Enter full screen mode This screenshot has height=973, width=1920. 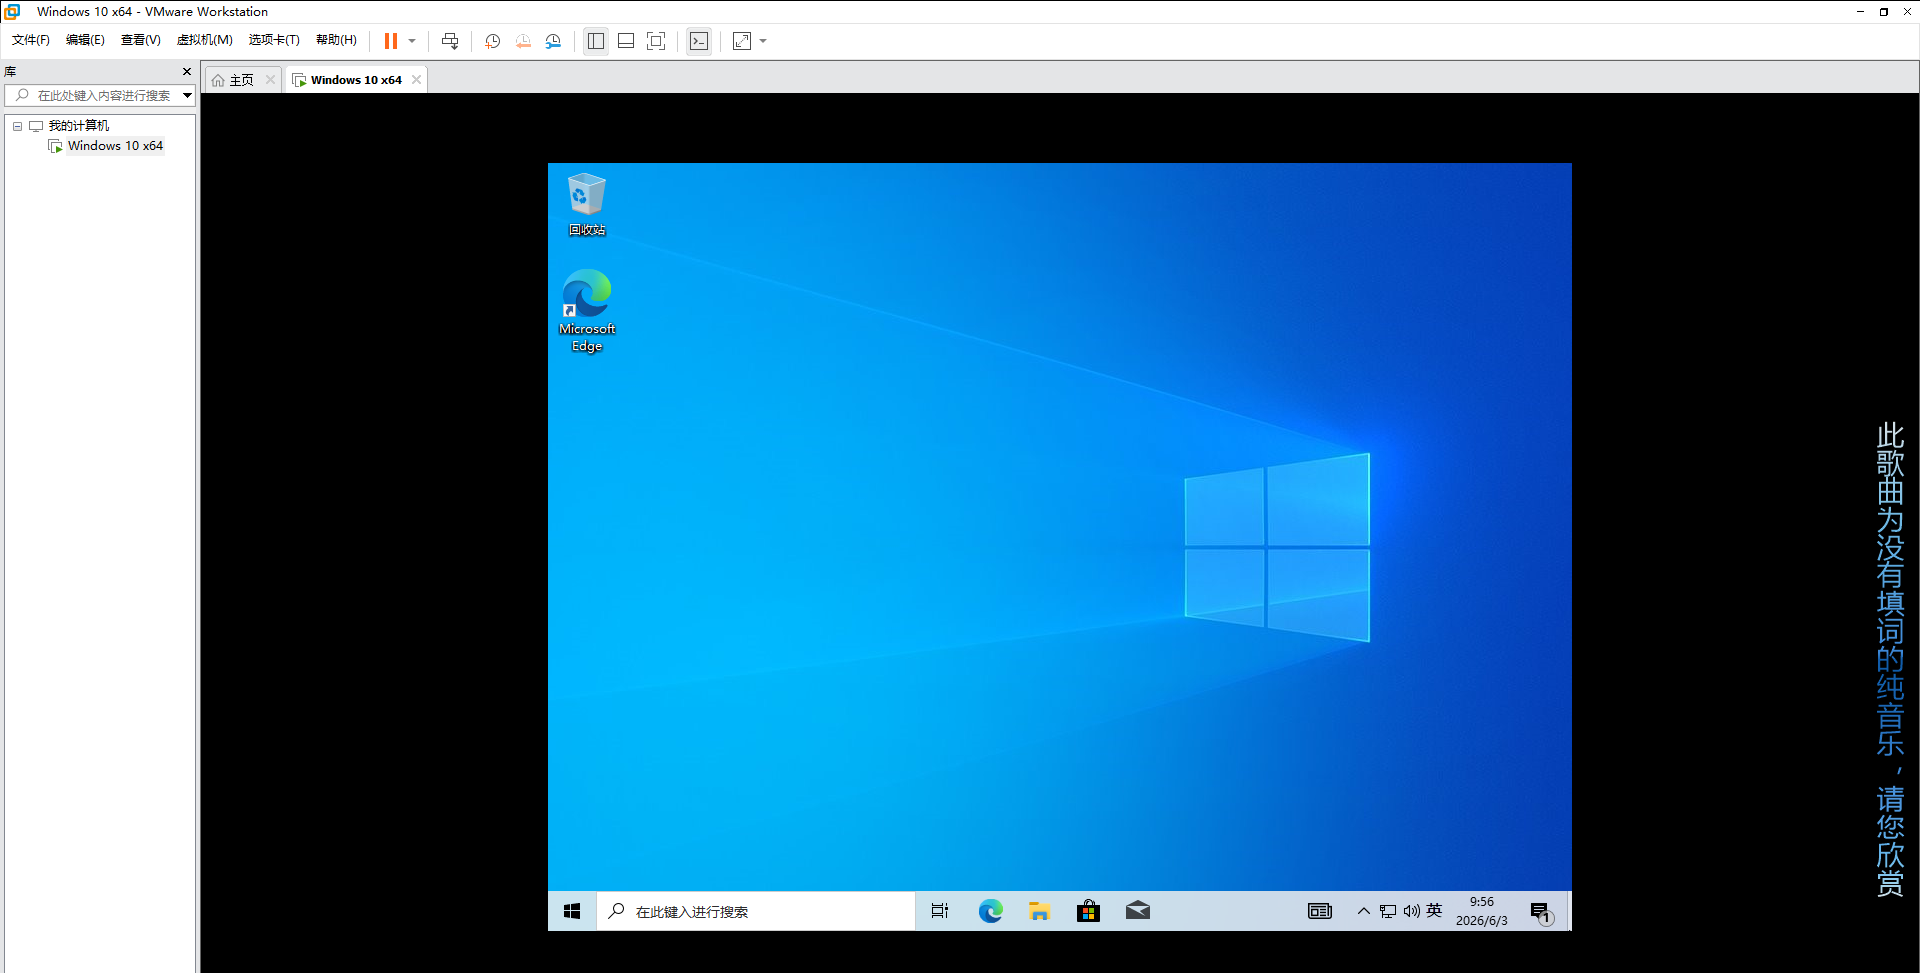click(656, 41)
